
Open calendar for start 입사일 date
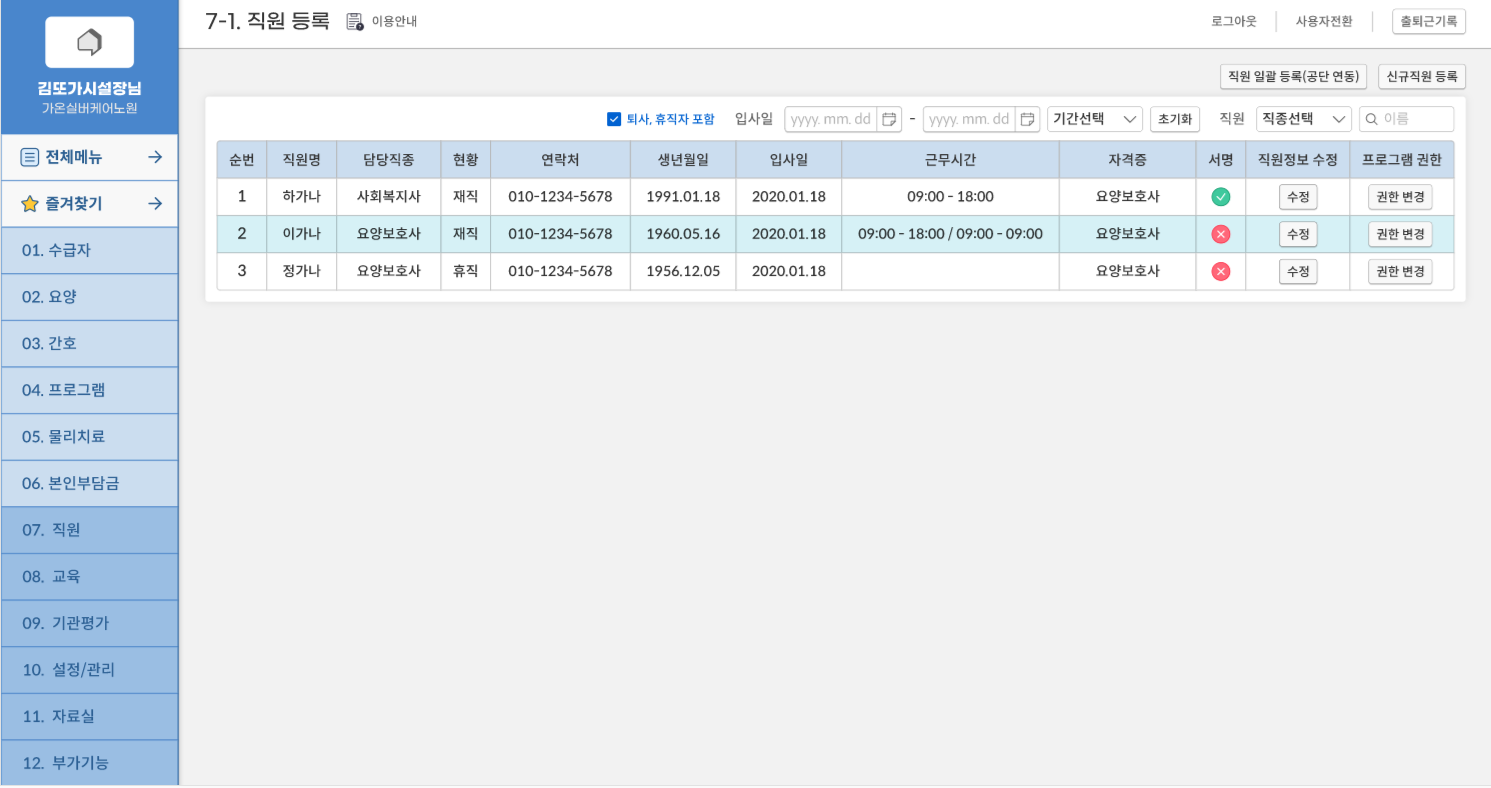(x=889, y=119)
